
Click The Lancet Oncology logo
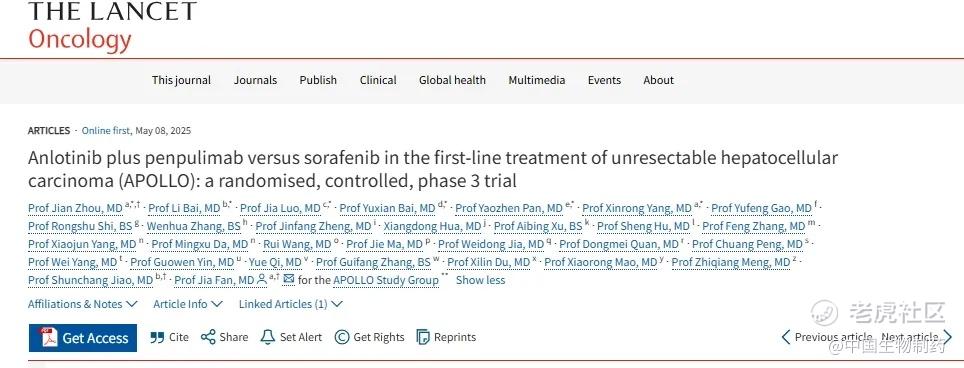coord(112,26)
